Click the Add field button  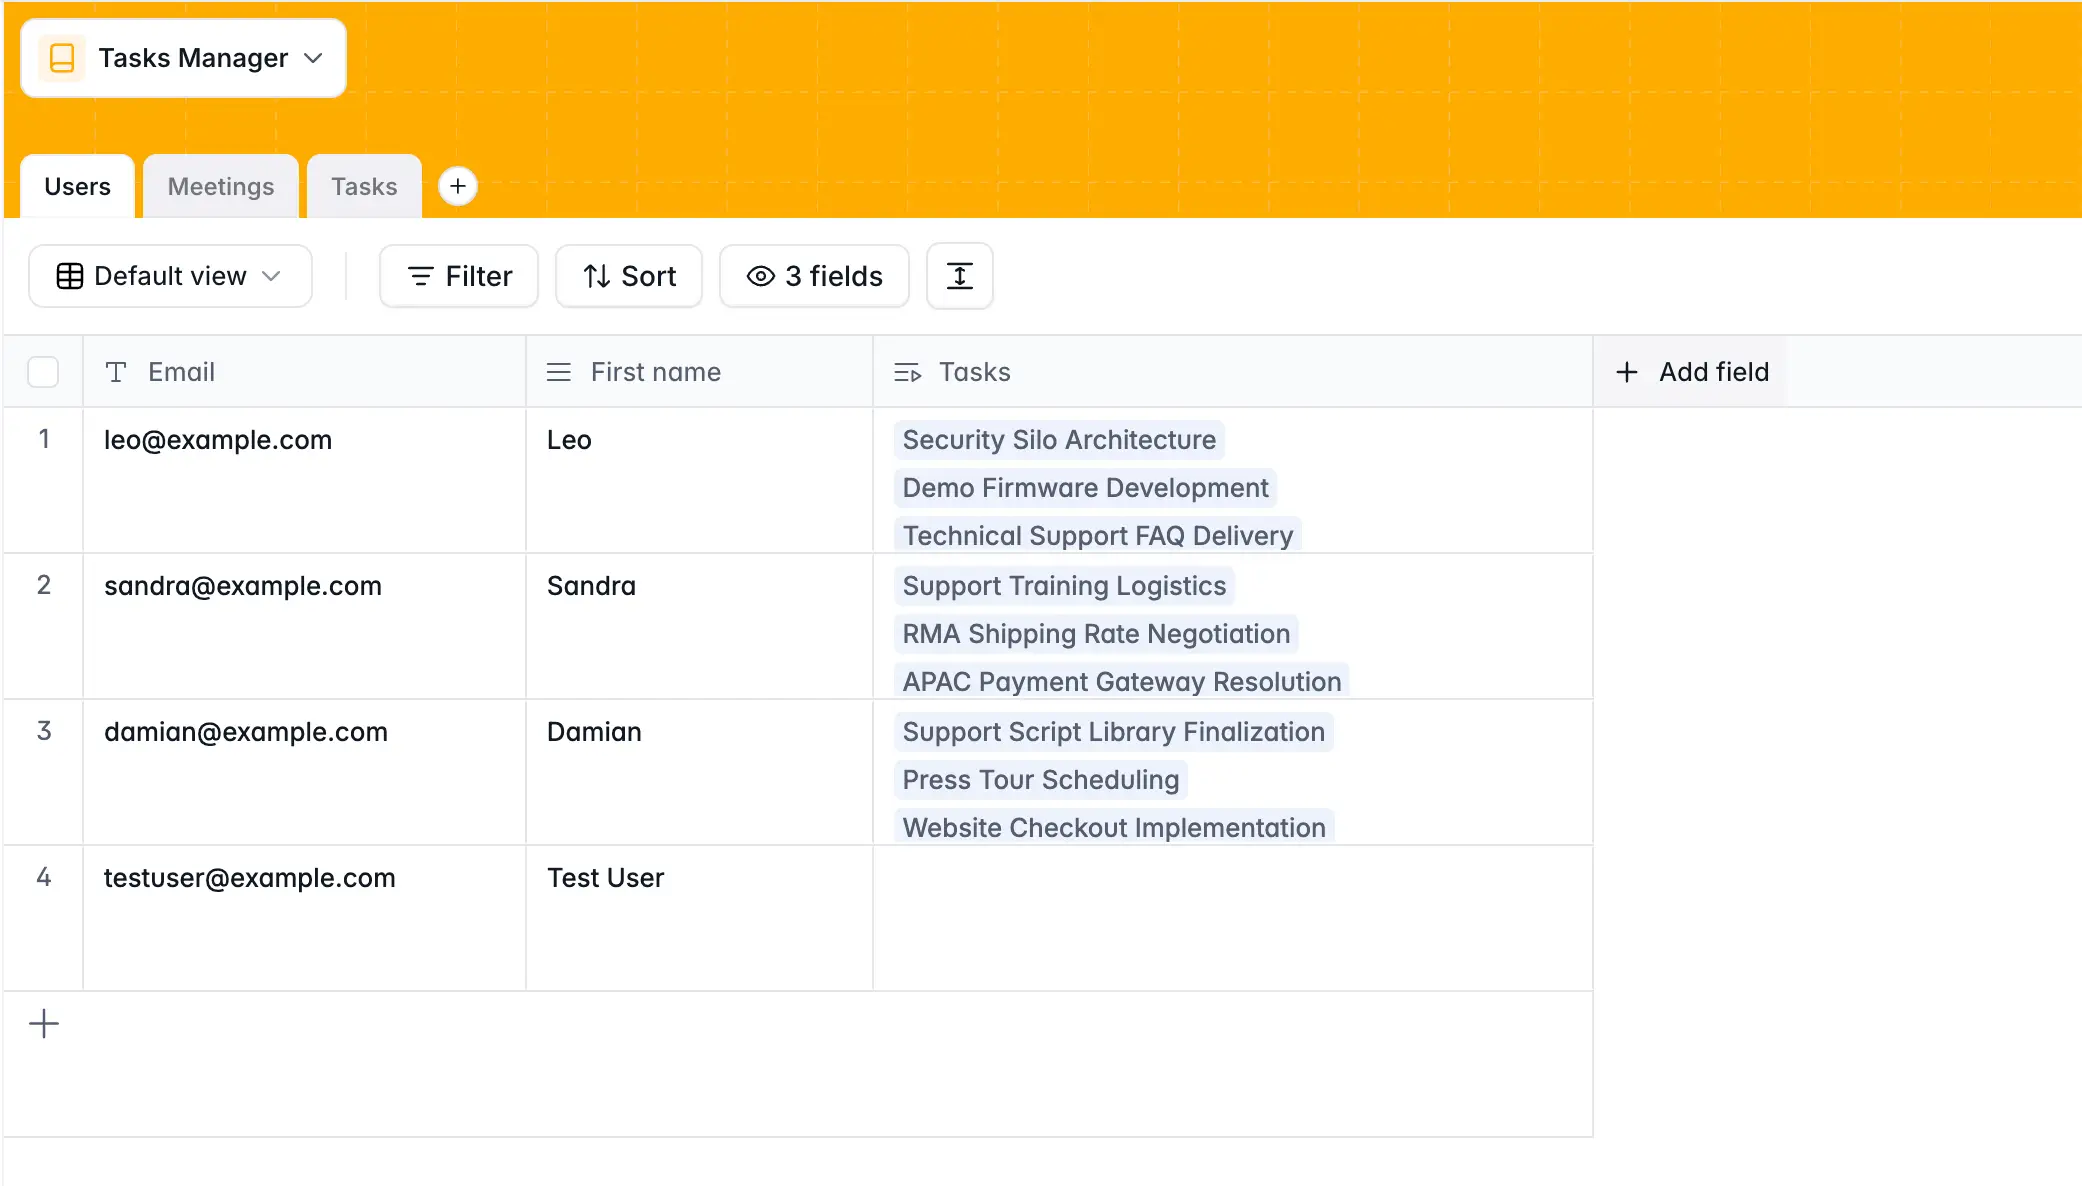(x=1692, y=371)
